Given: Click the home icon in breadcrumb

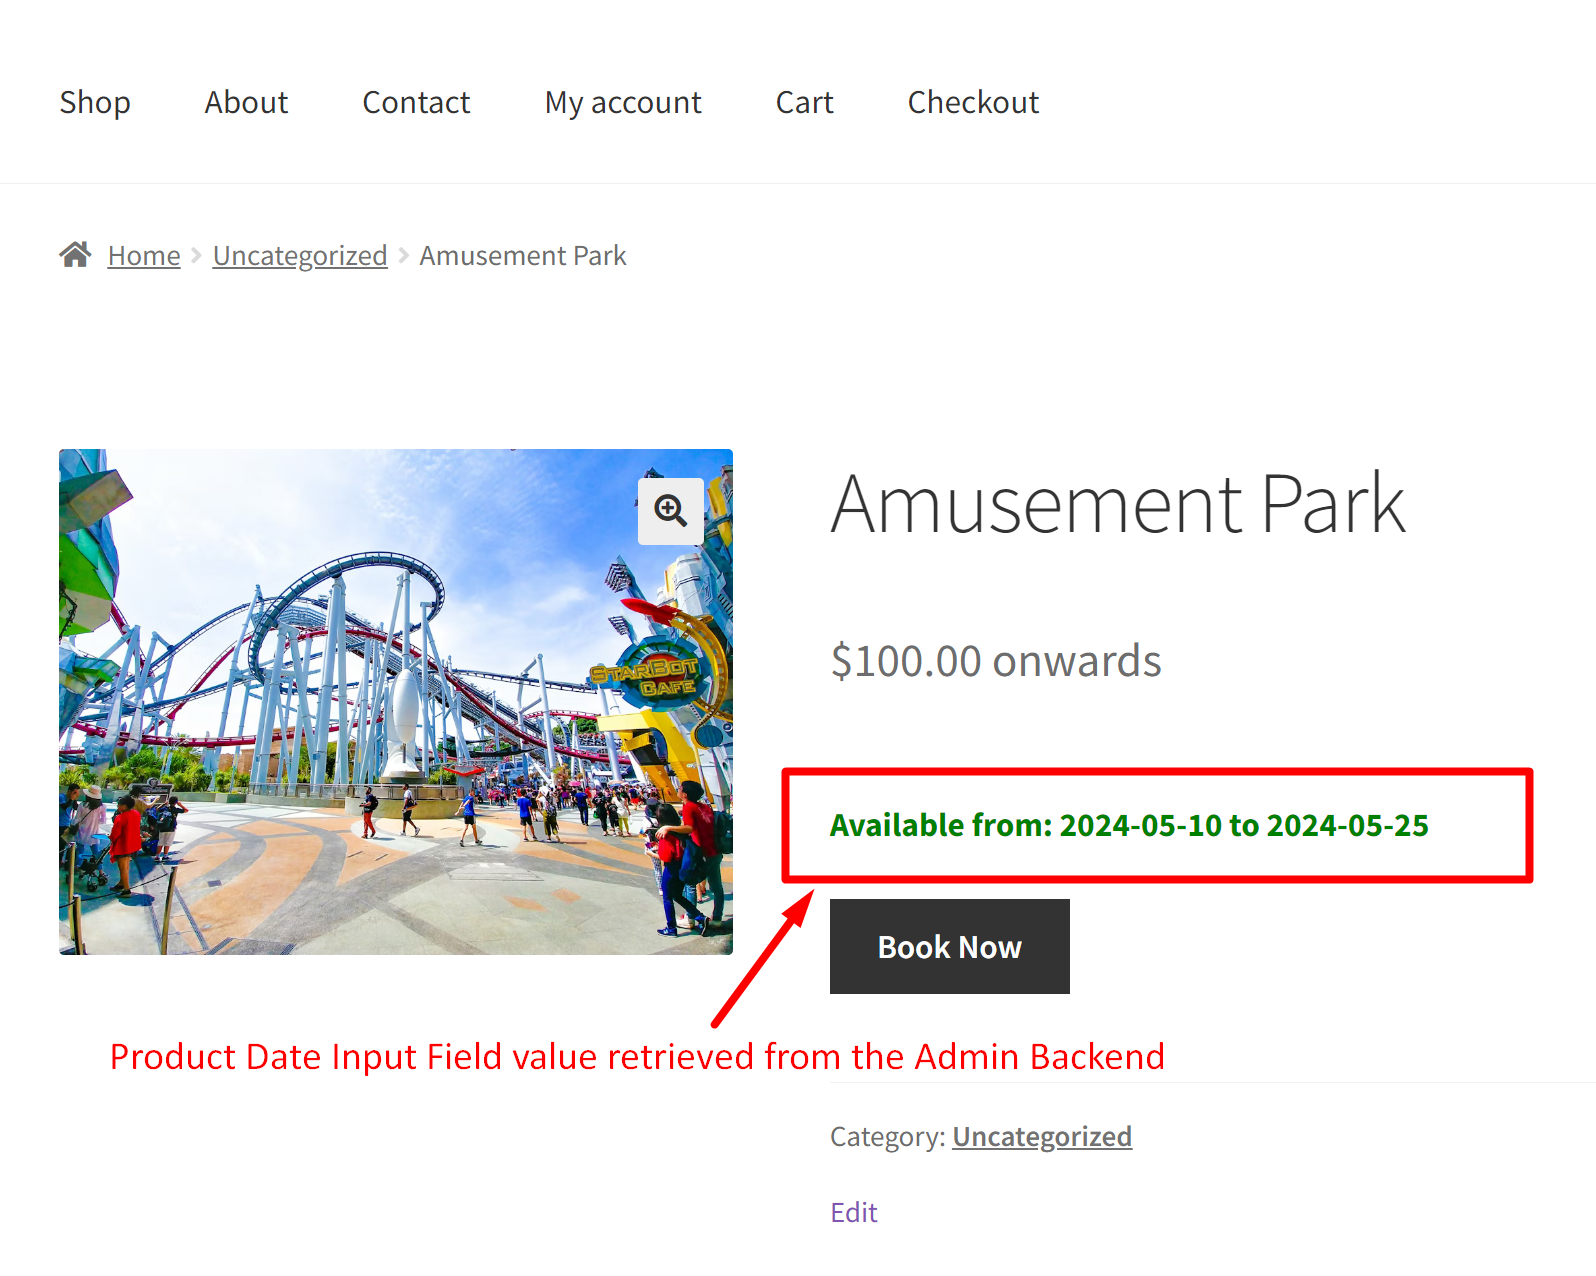Looking at the screenshot, I should click(x=75, y=255).
